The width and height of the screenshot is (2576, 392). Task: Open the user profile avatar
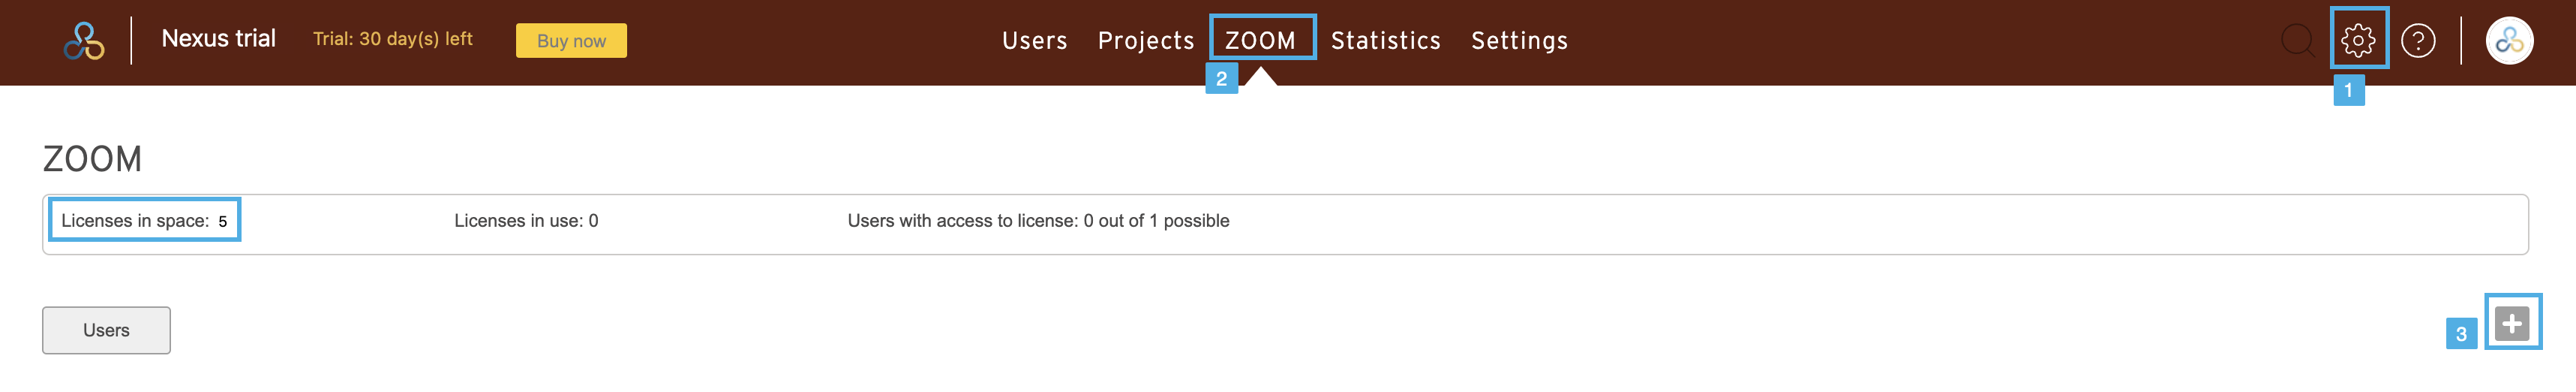pos(2509,40)
